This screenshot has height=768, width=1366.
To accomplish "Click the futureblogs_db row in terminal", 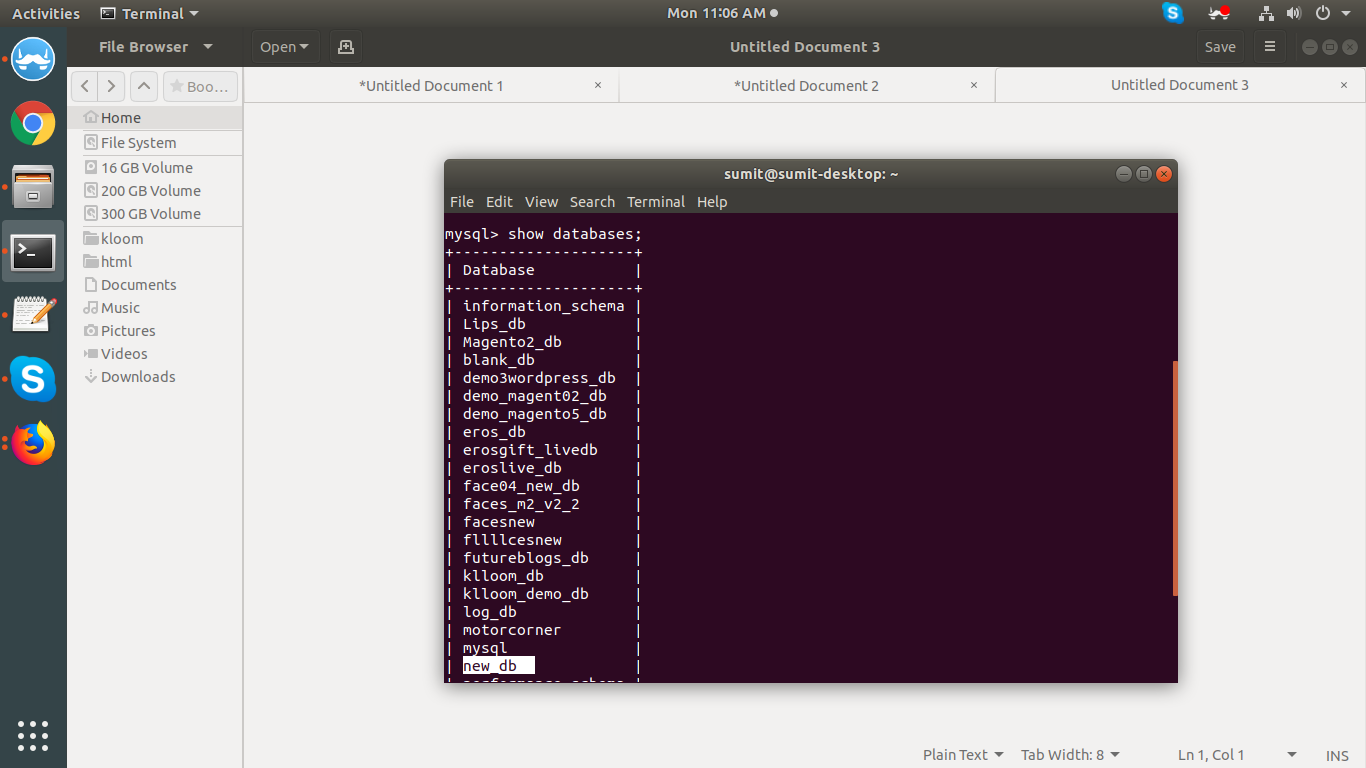I will [x=525, y=558].
